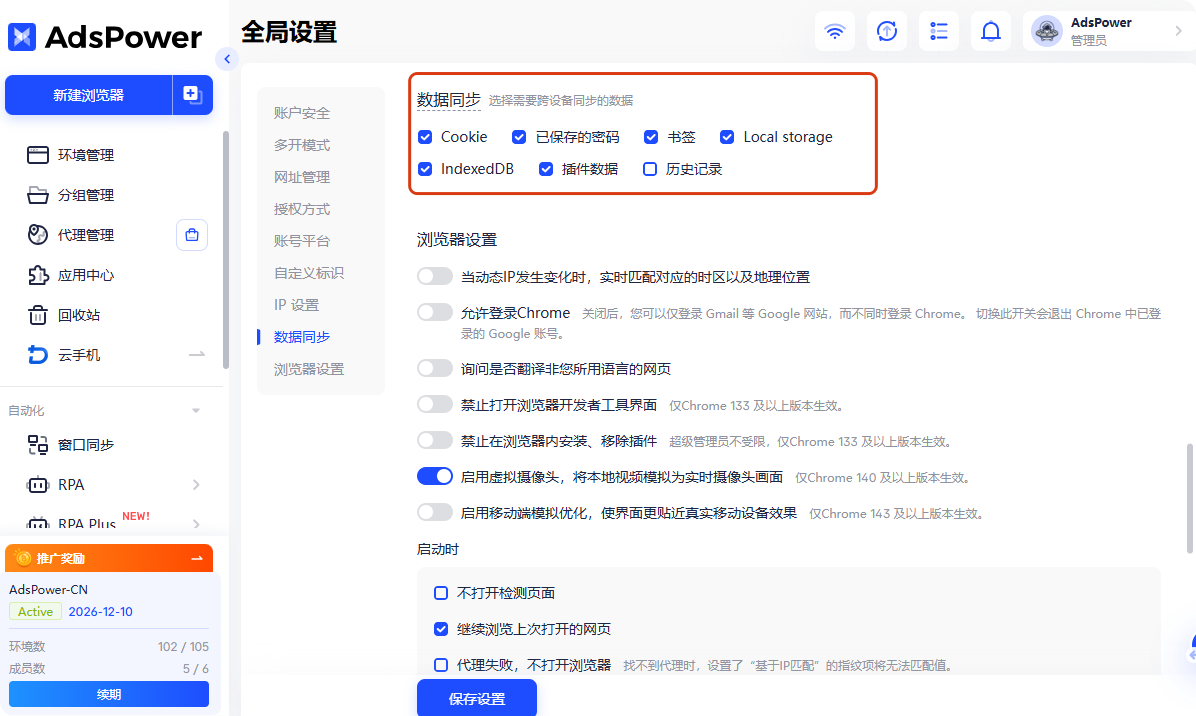The image size is (1196, 716).
Task: Click the Active subscription status badge
Action: [35, 612]
